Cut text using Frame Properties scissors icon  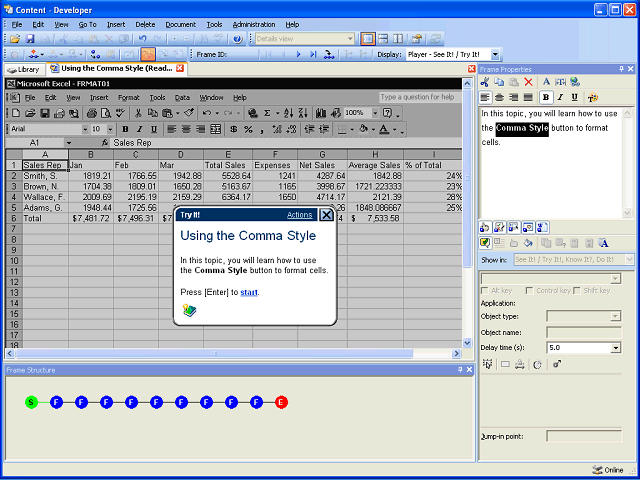484,82
